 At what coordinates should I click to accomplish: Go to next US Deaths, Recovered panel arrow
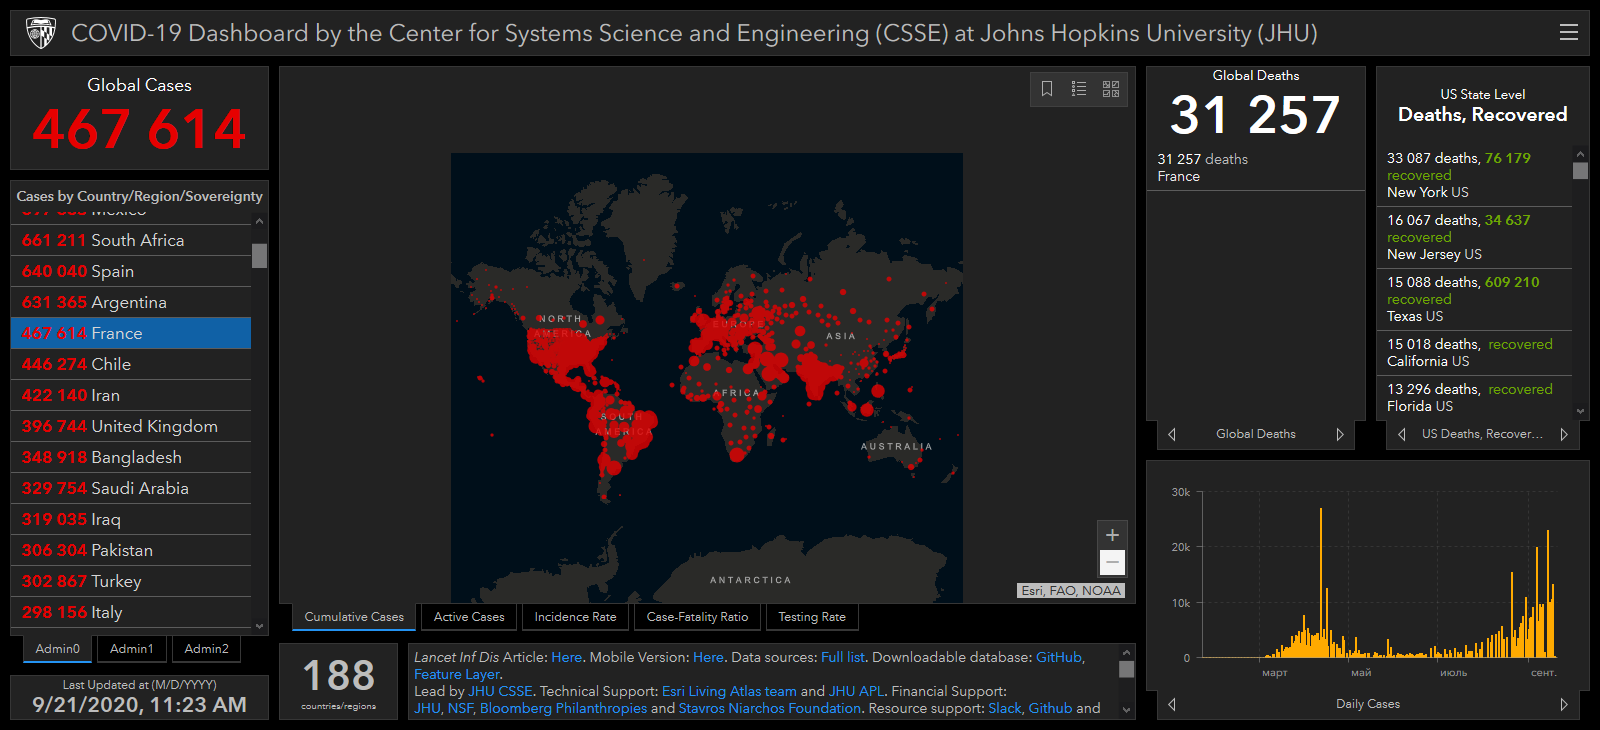[1564, 434]
